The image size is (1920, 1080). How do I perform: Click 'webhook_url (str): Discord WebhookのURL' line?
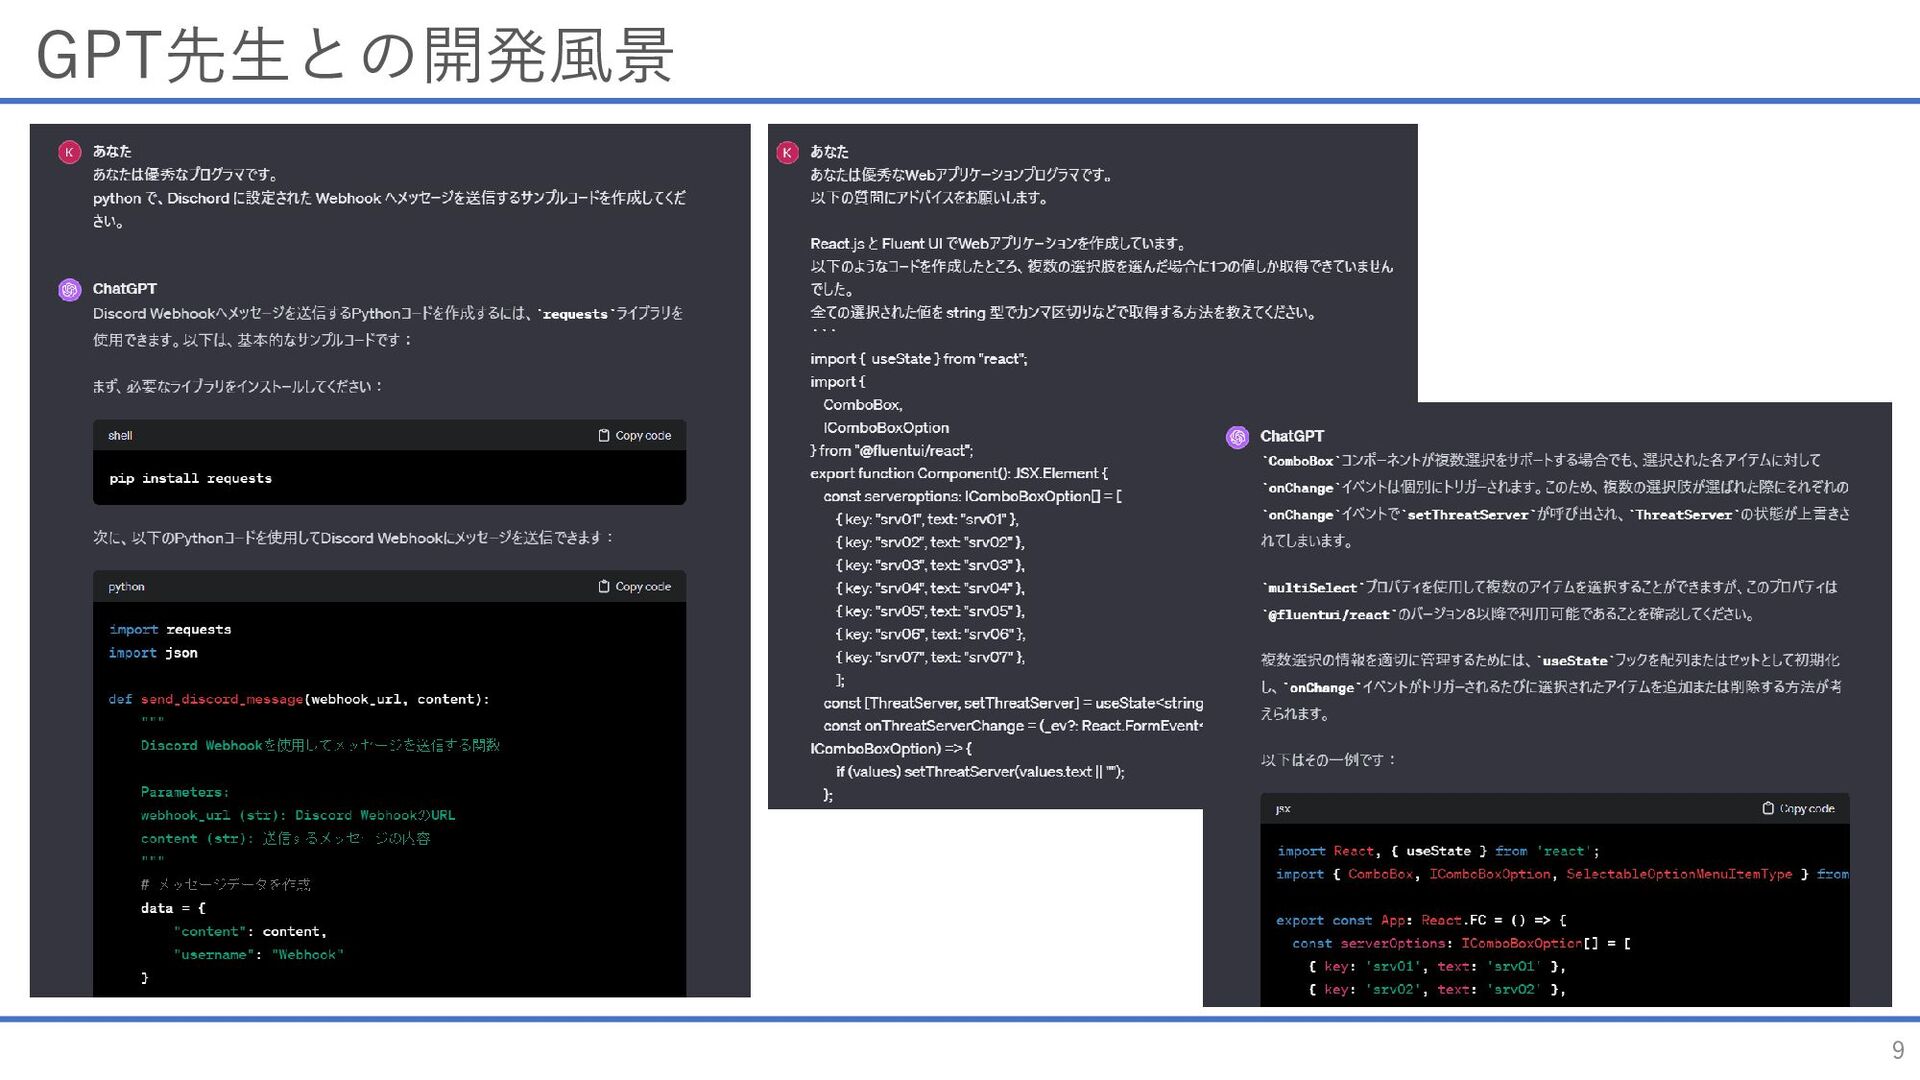point(298,816)
